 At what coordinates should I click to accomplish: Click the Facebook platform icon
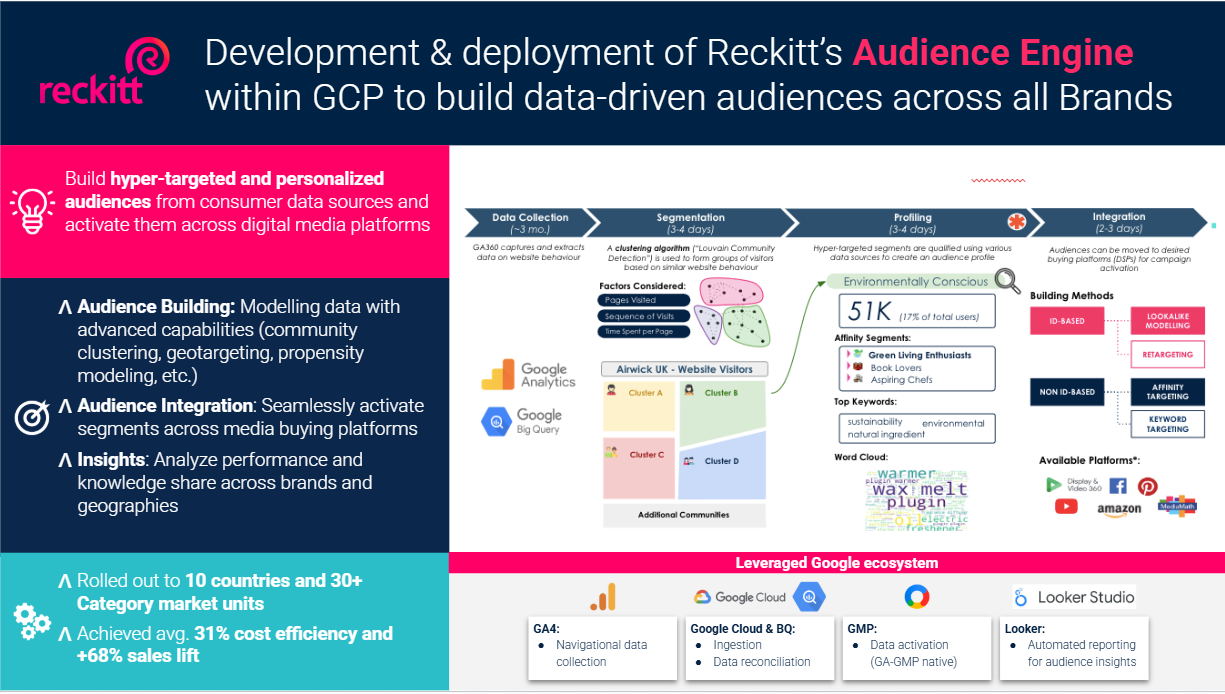(x=1118, y=486)
